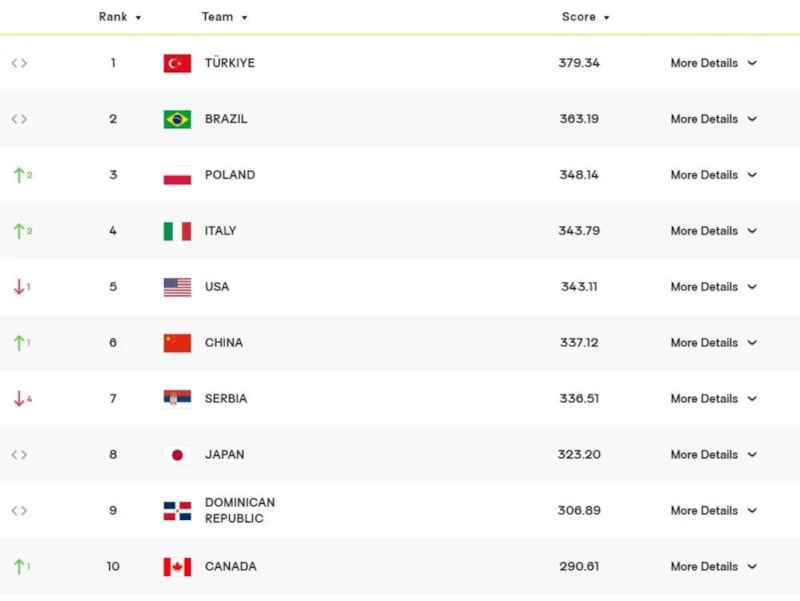Screen dimensions: 800x601
Task: Click the Brazil flag icon
Action: (177, 119)
